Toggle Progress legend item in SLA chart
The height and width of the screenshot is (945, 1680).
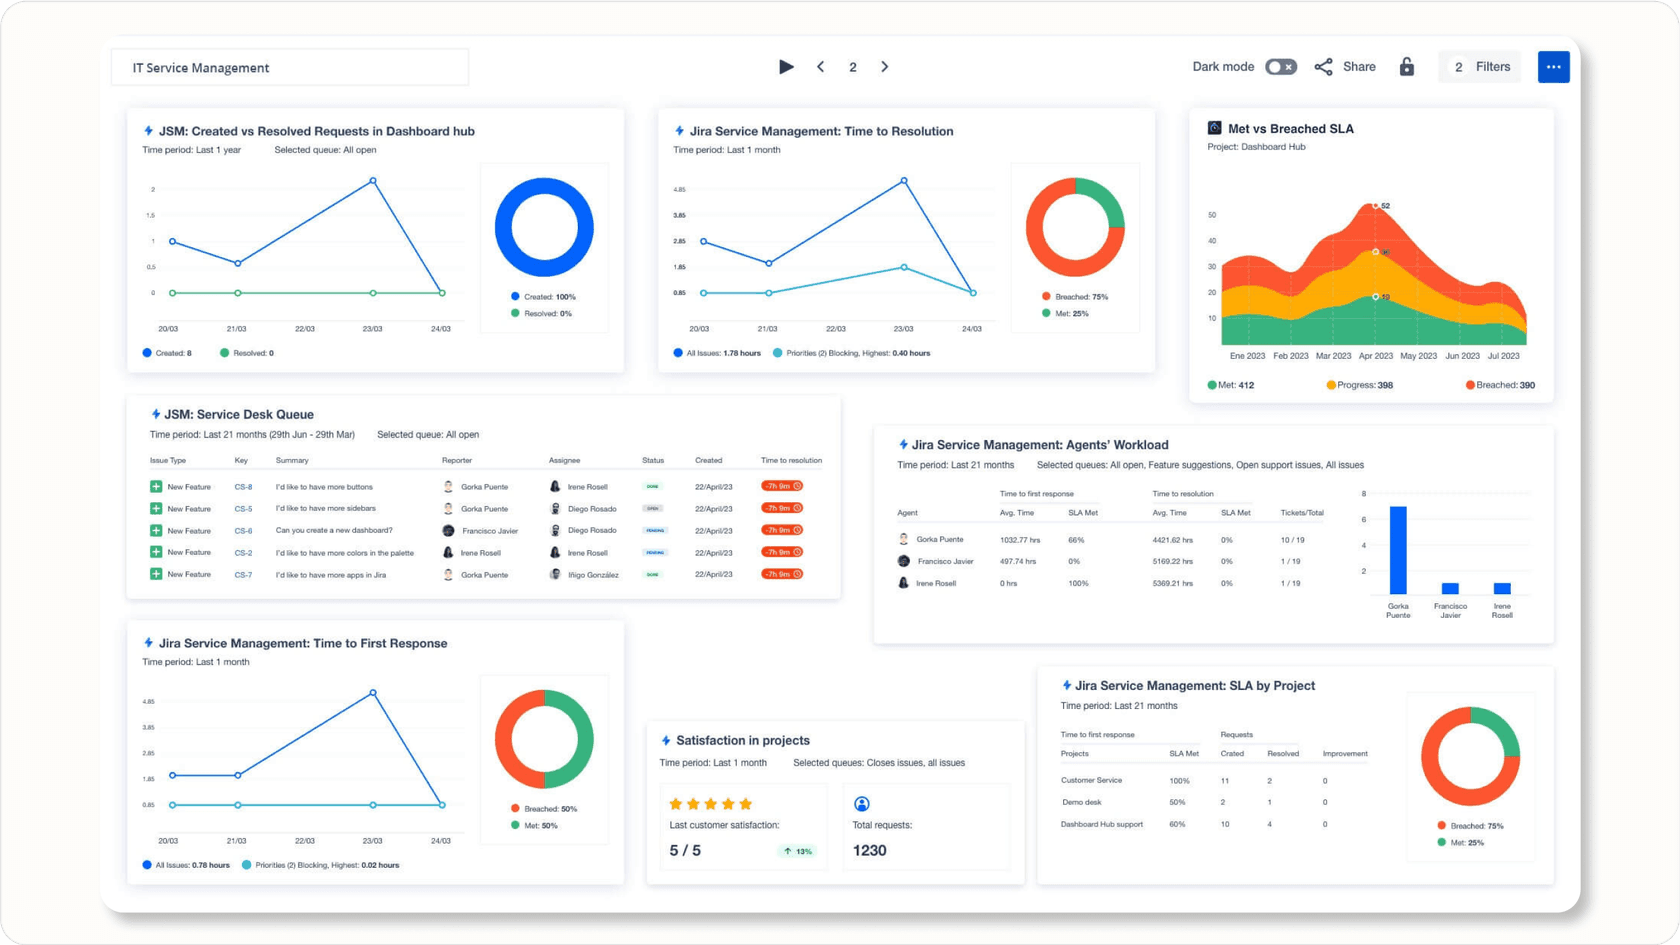[1359, 385]
